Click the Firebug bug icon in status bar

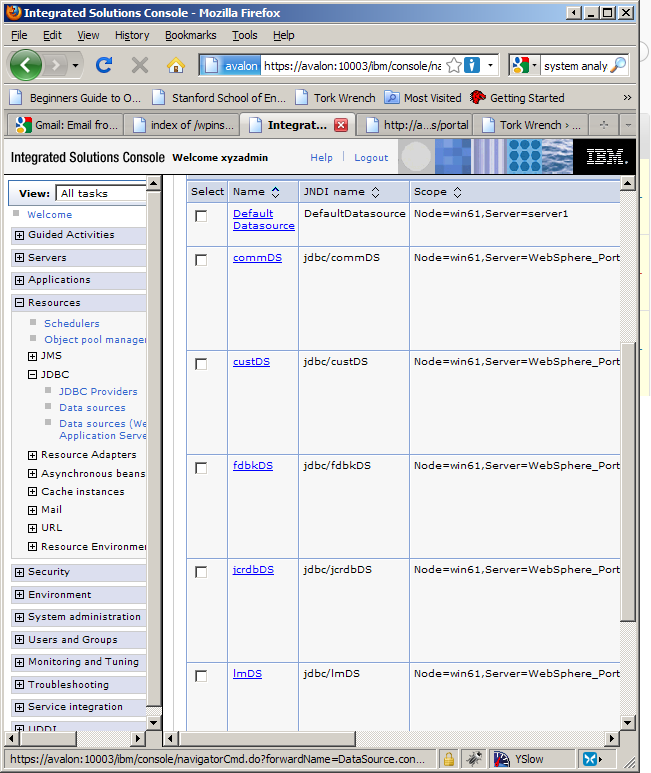(x=474, y=759)
